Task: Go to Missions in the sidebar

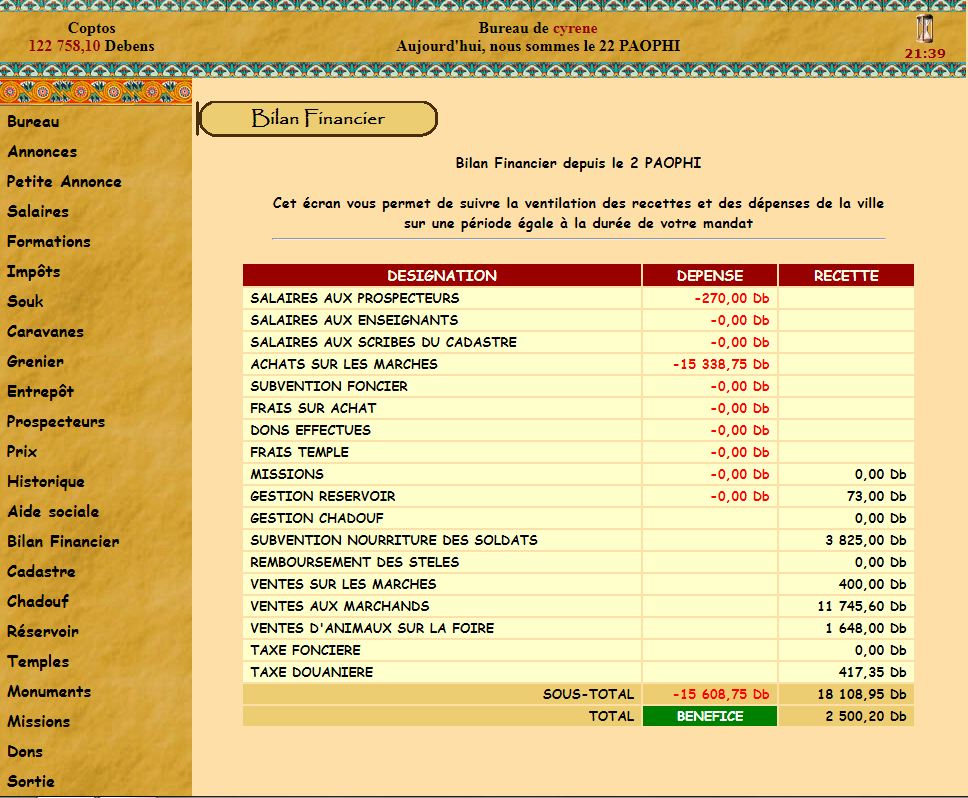Action: [38, 721]
